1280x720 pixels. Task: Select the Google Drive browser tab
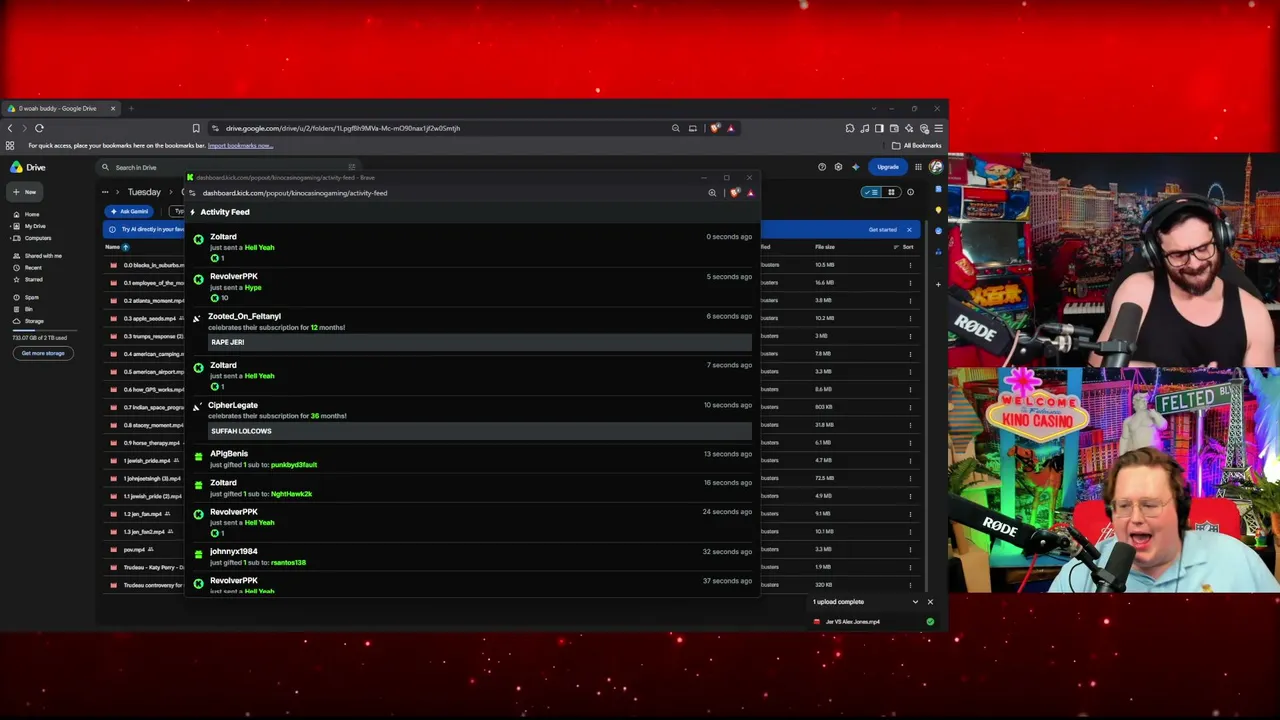click(63, 108)
